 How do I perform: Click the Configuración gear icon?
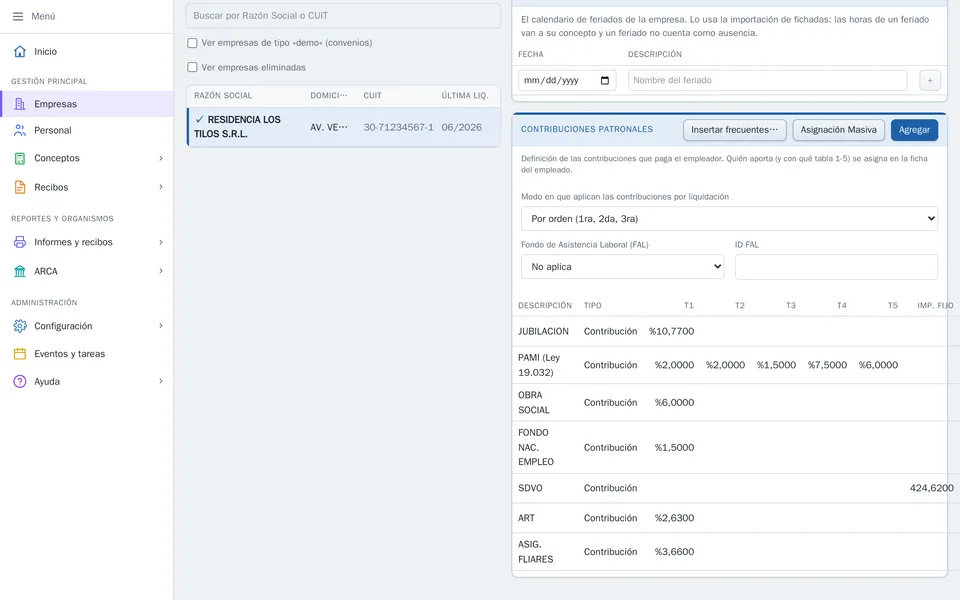[x=20, y=326]
